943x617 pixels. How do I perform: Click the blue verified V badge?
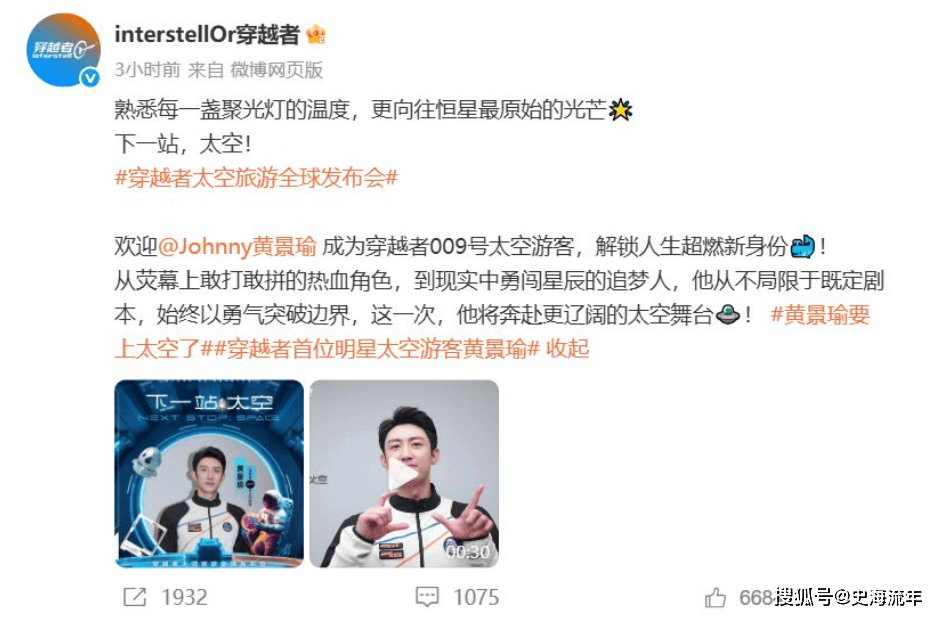pyautogui.click(x=90, y=78)
